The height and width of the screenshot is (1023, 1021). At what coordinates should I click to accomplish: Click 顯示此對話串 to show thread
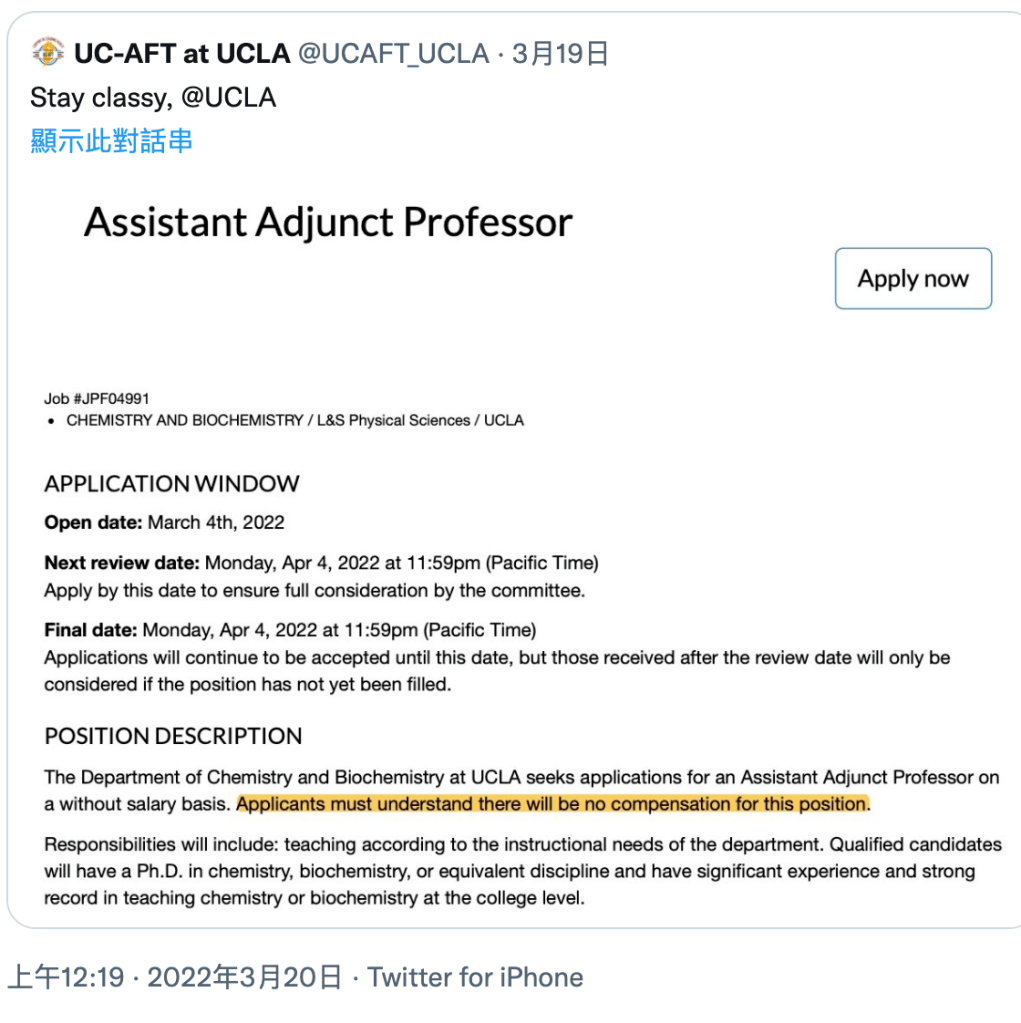click(x=112, y=141)
